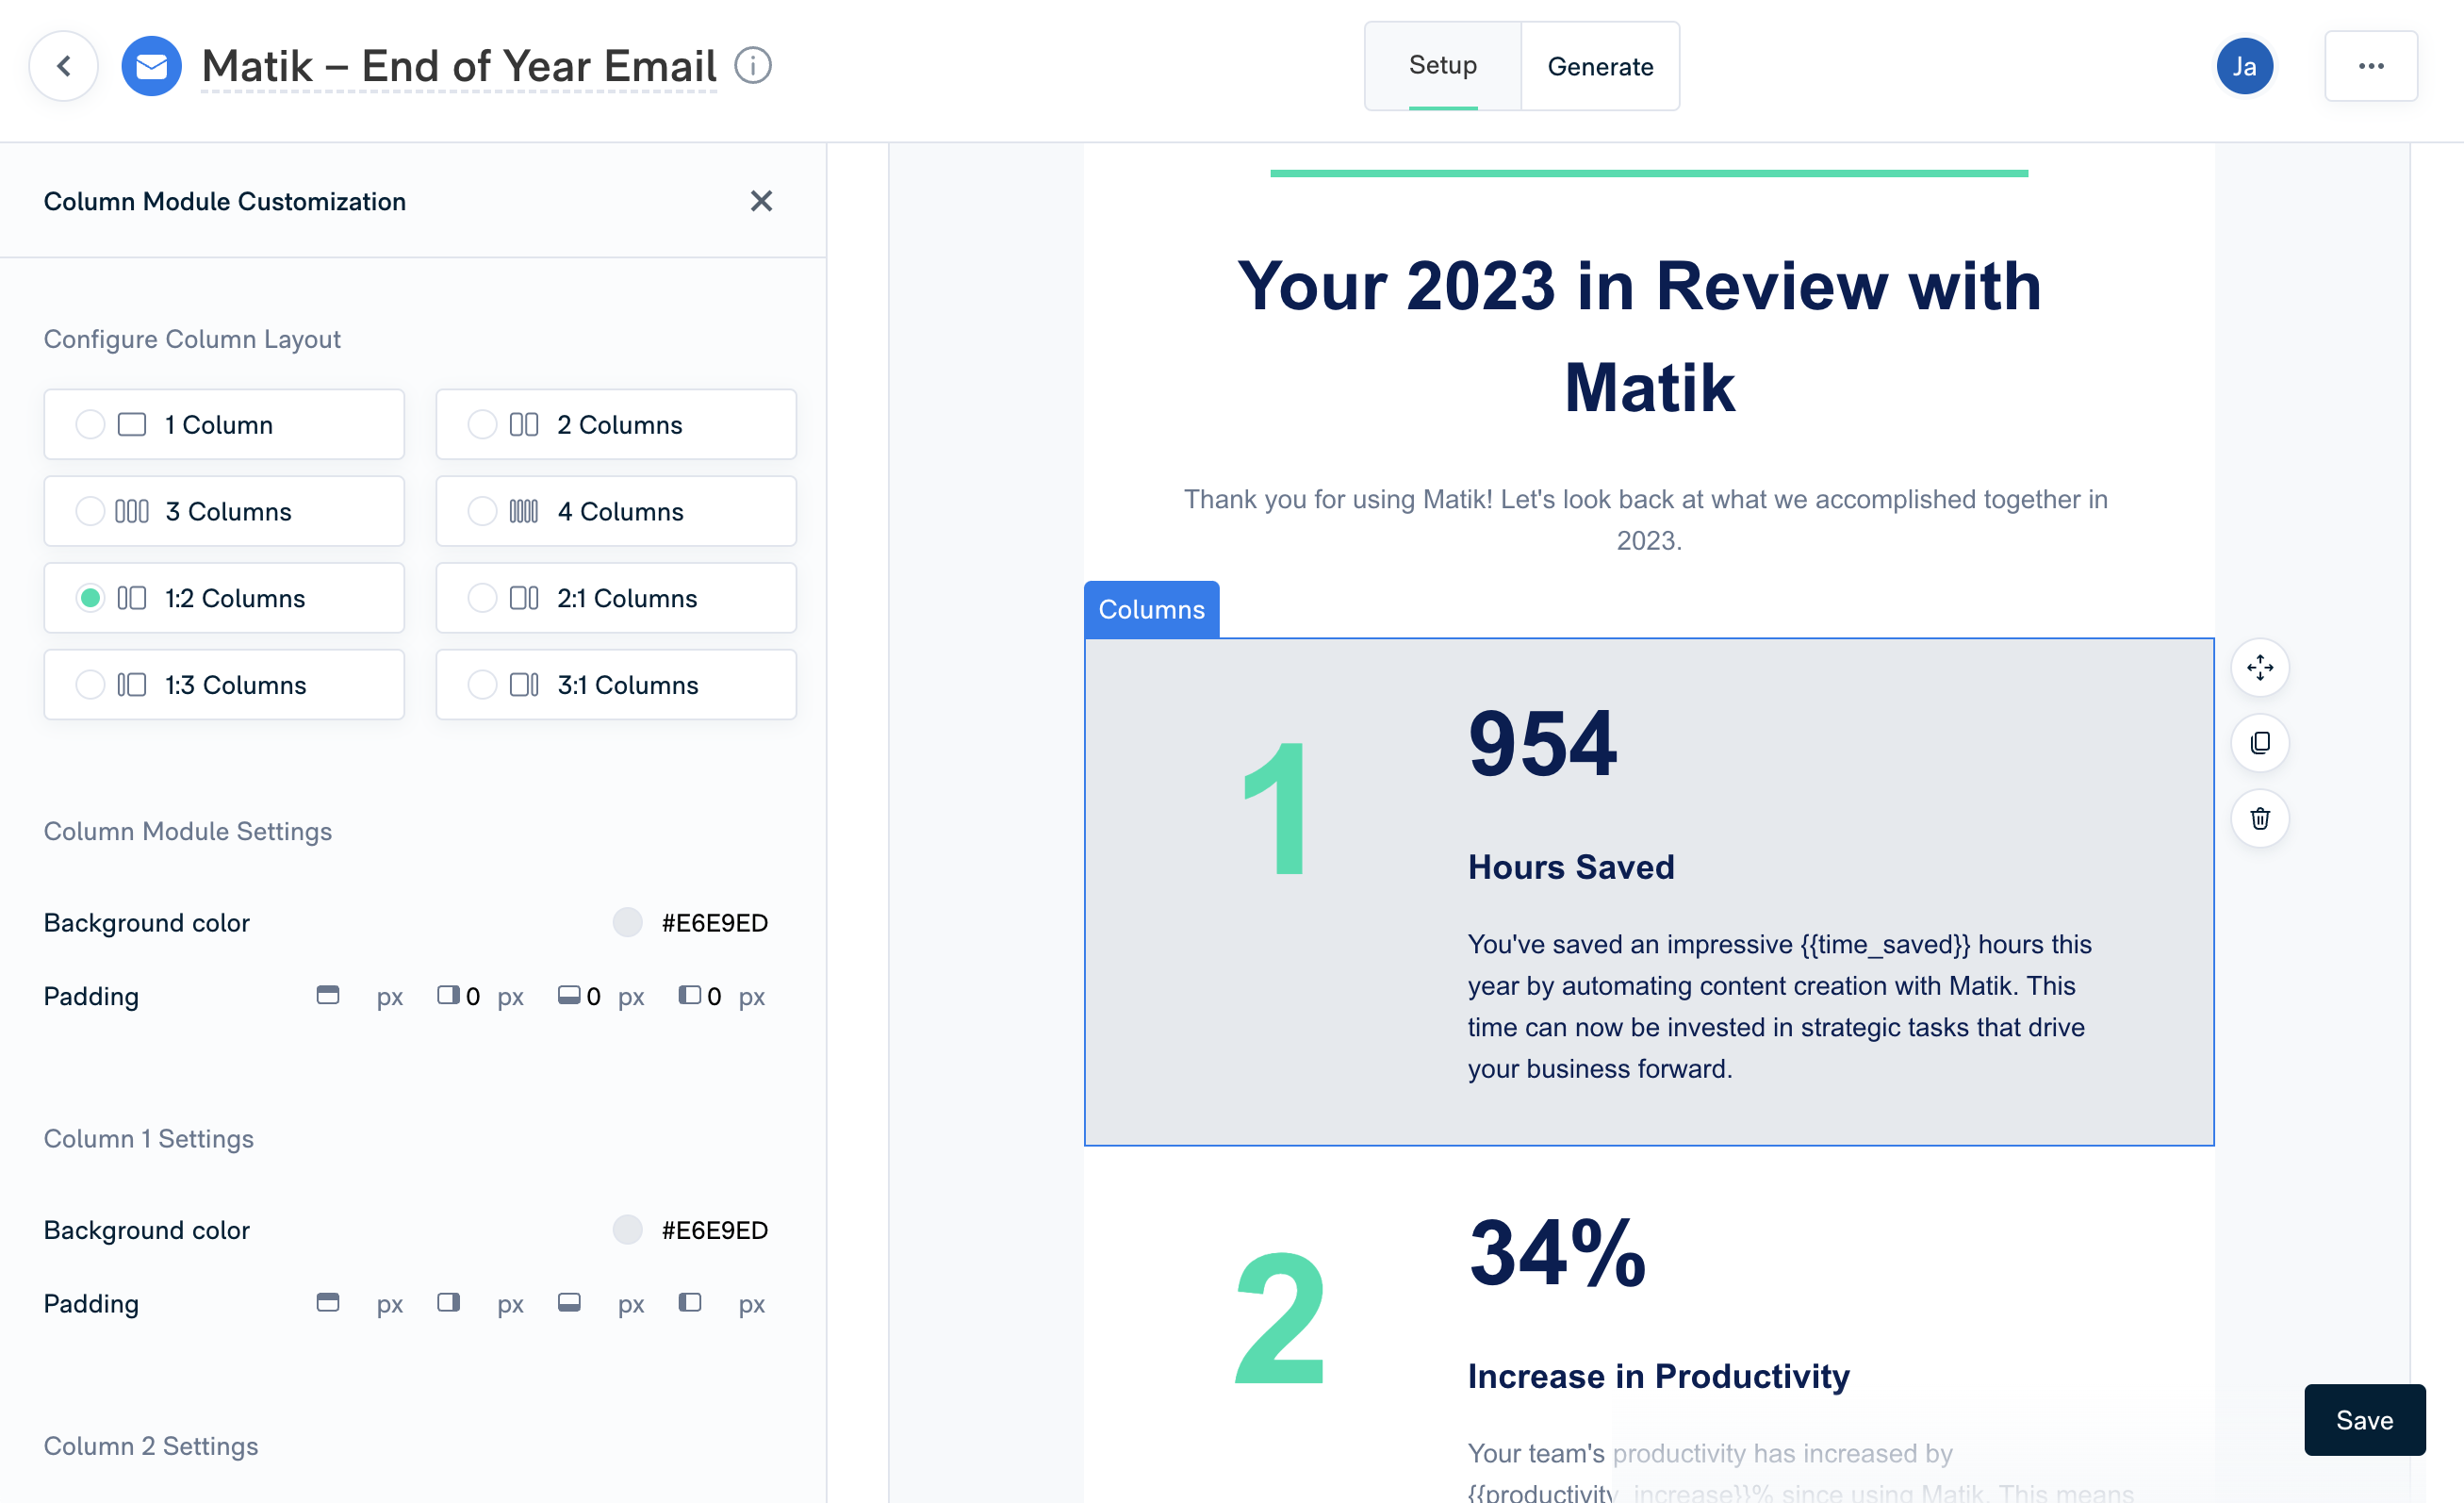The image size is (2464, 1503).
Task: Click the move handle for Columns module
Action: tap(2259, 667)
